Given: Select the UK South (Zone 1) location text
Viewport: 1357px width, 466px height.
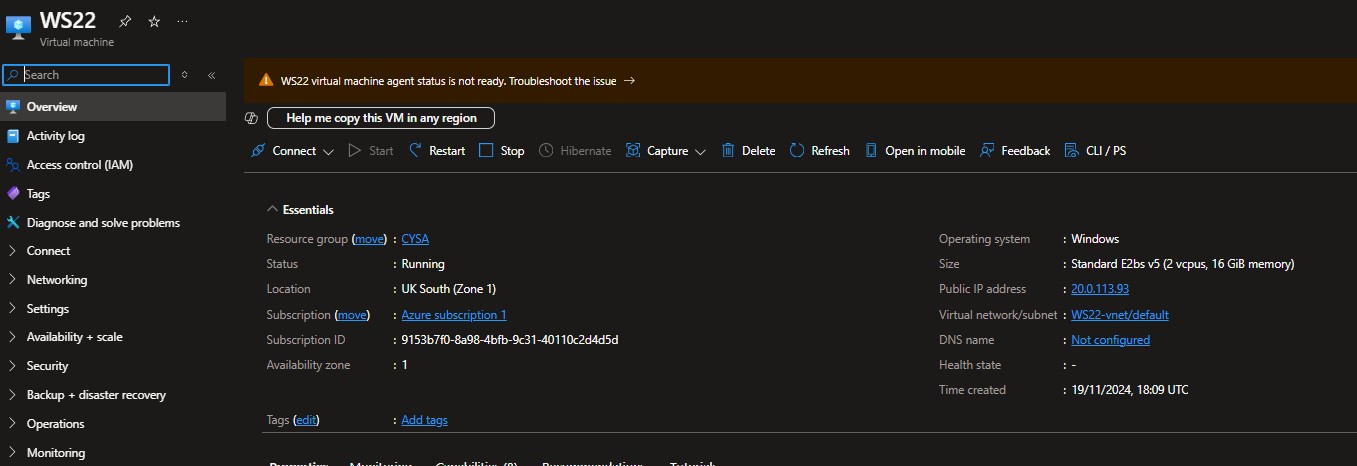Looking at the screenshot, I should (449, 289).
